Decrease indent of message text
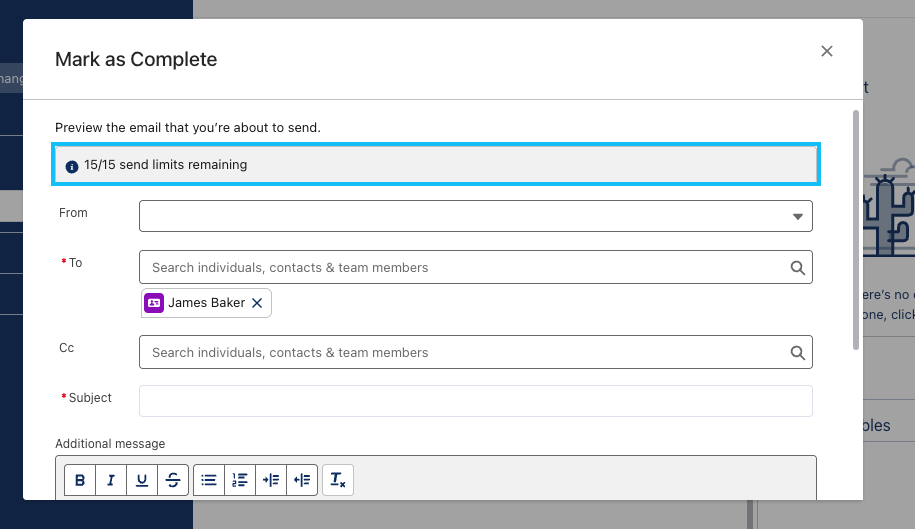 [x=302, y=480]
